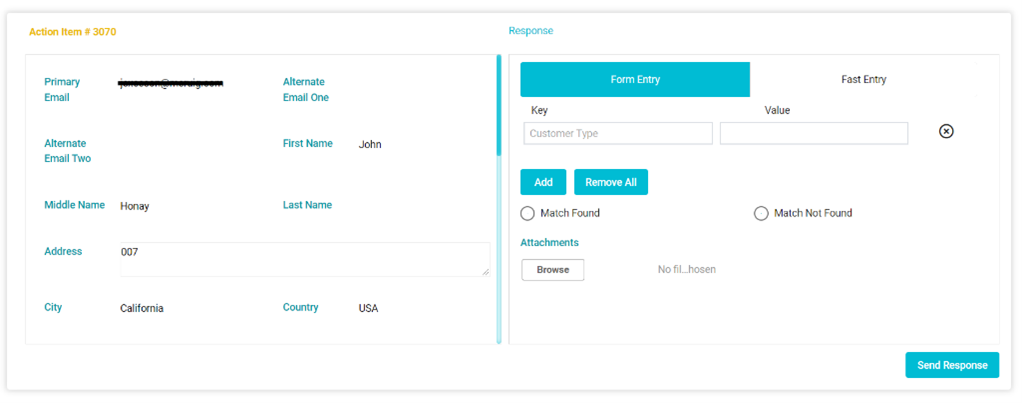Viewport: 1022px width, 403px height.
Task: Select the Match Found radio button
Action: click(x=527, y=213)
